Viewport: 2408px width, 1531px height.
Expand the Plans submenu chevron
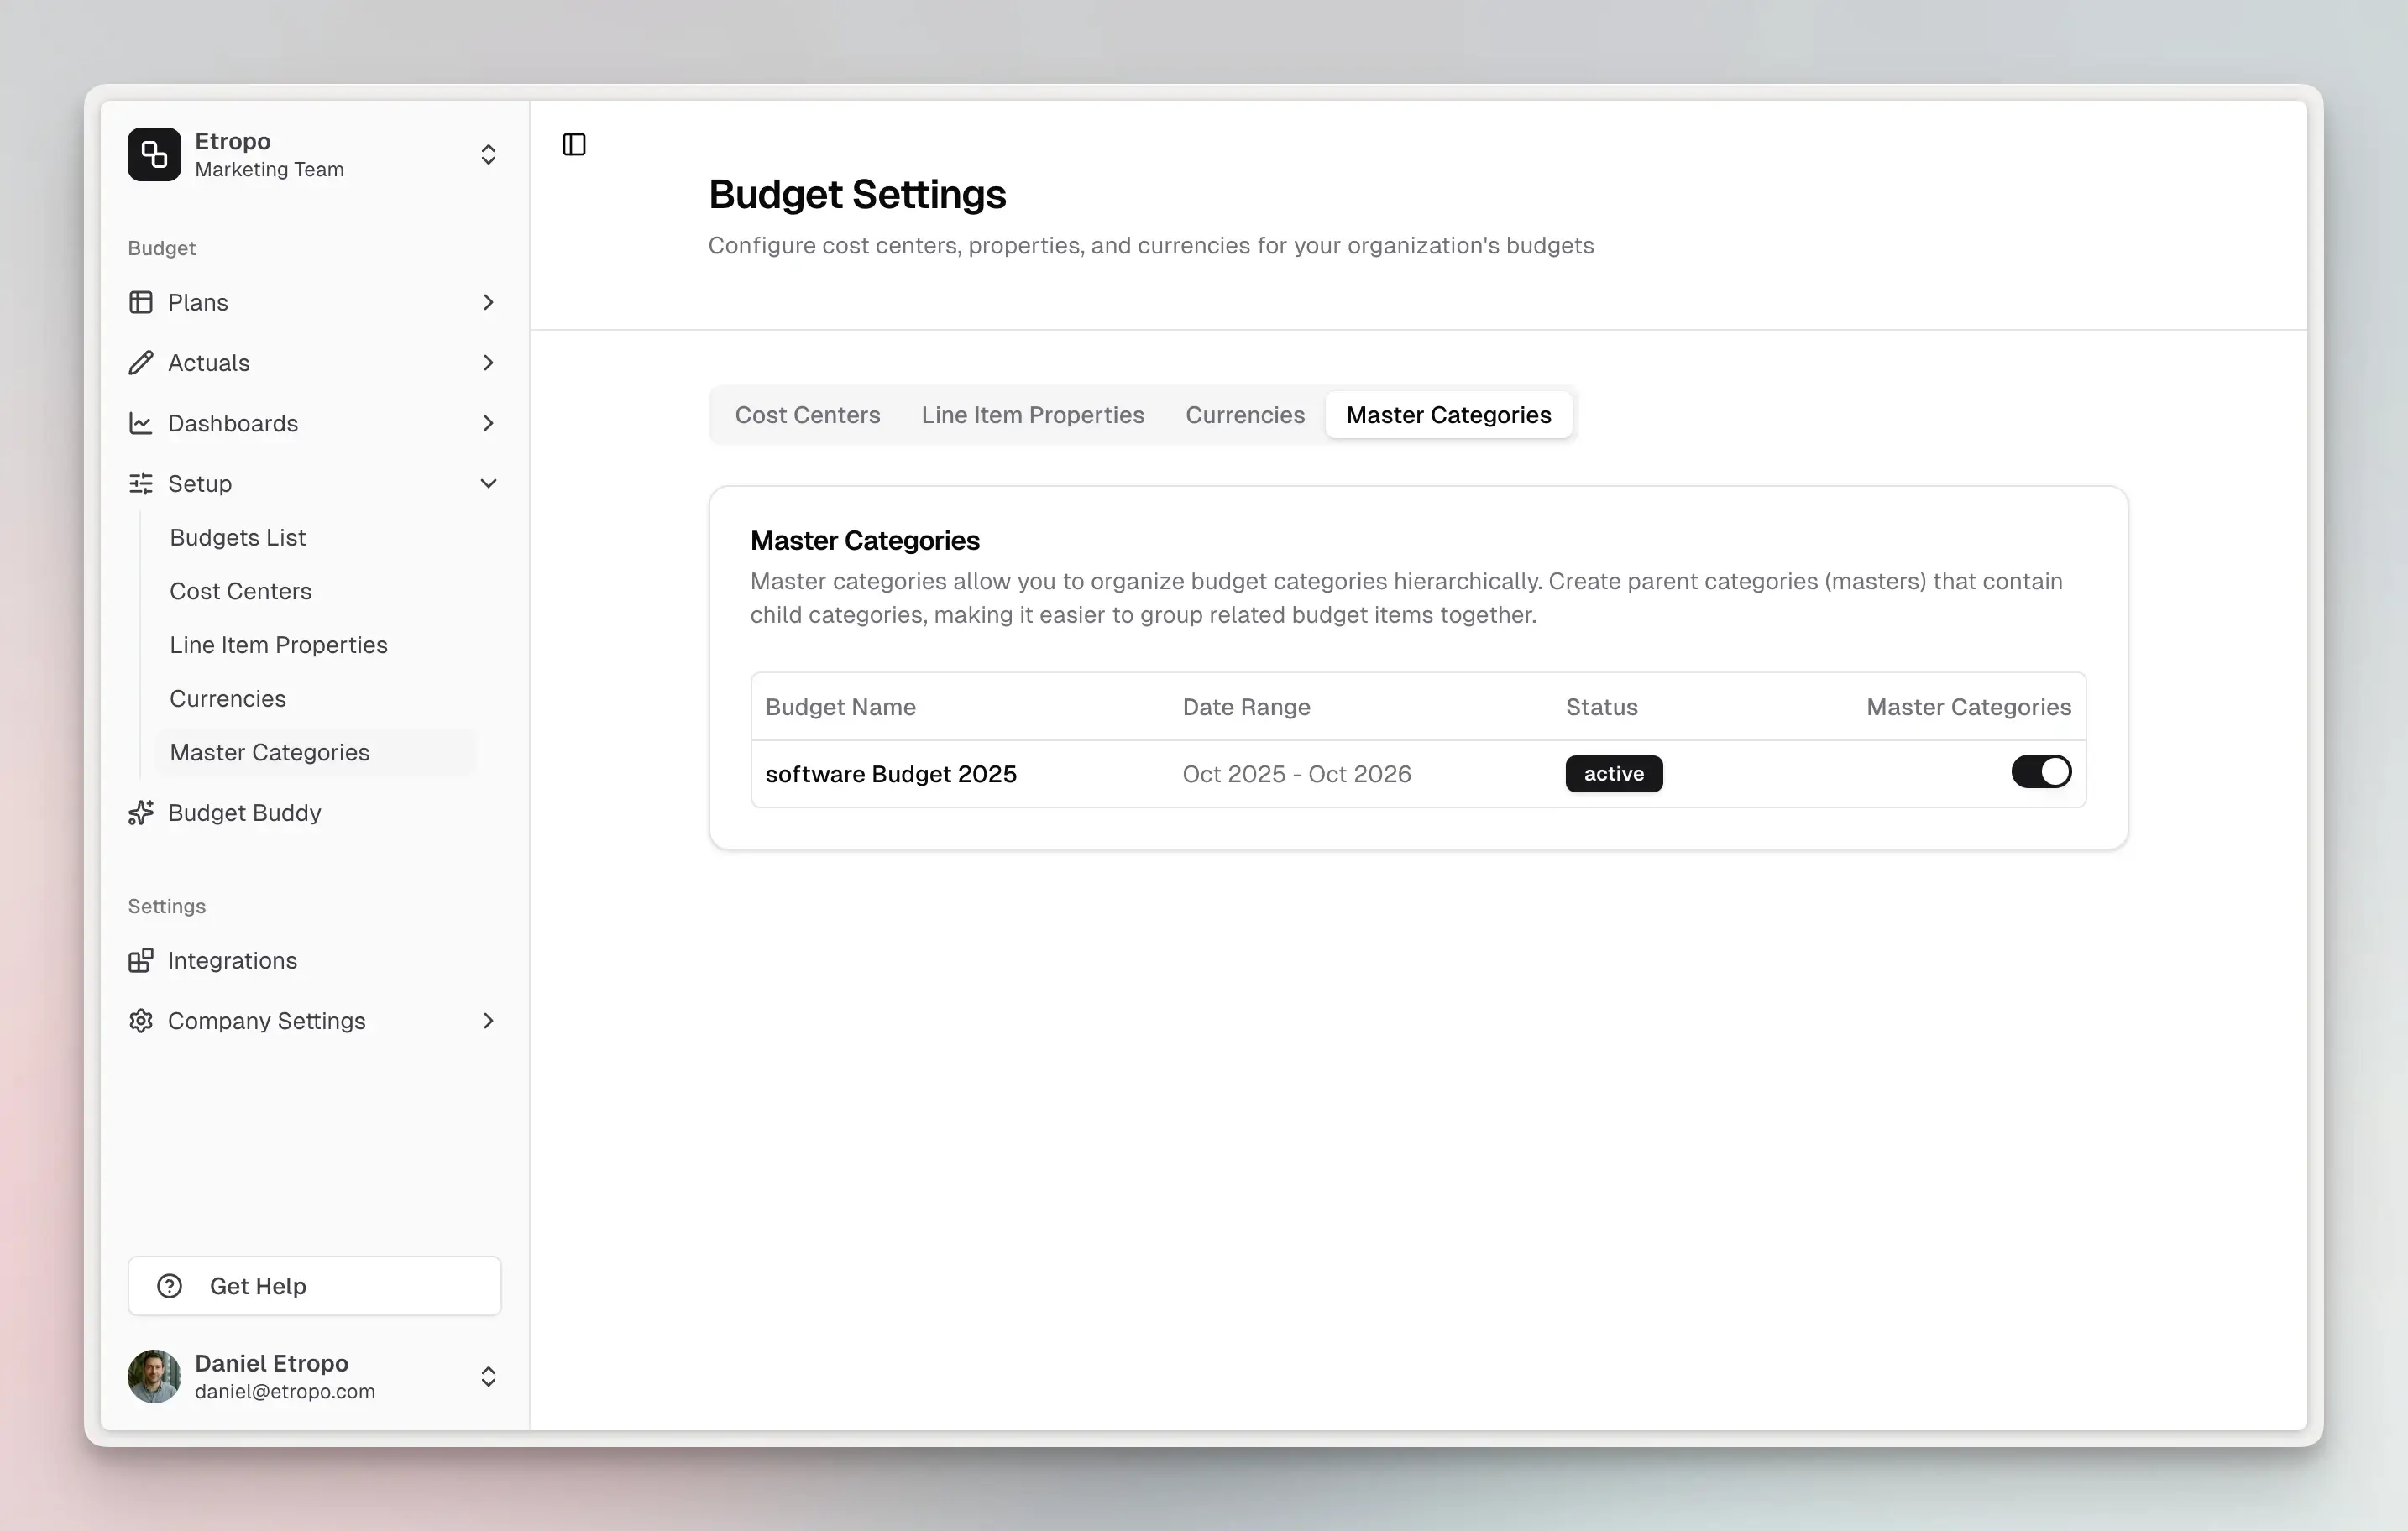point(488,302)
